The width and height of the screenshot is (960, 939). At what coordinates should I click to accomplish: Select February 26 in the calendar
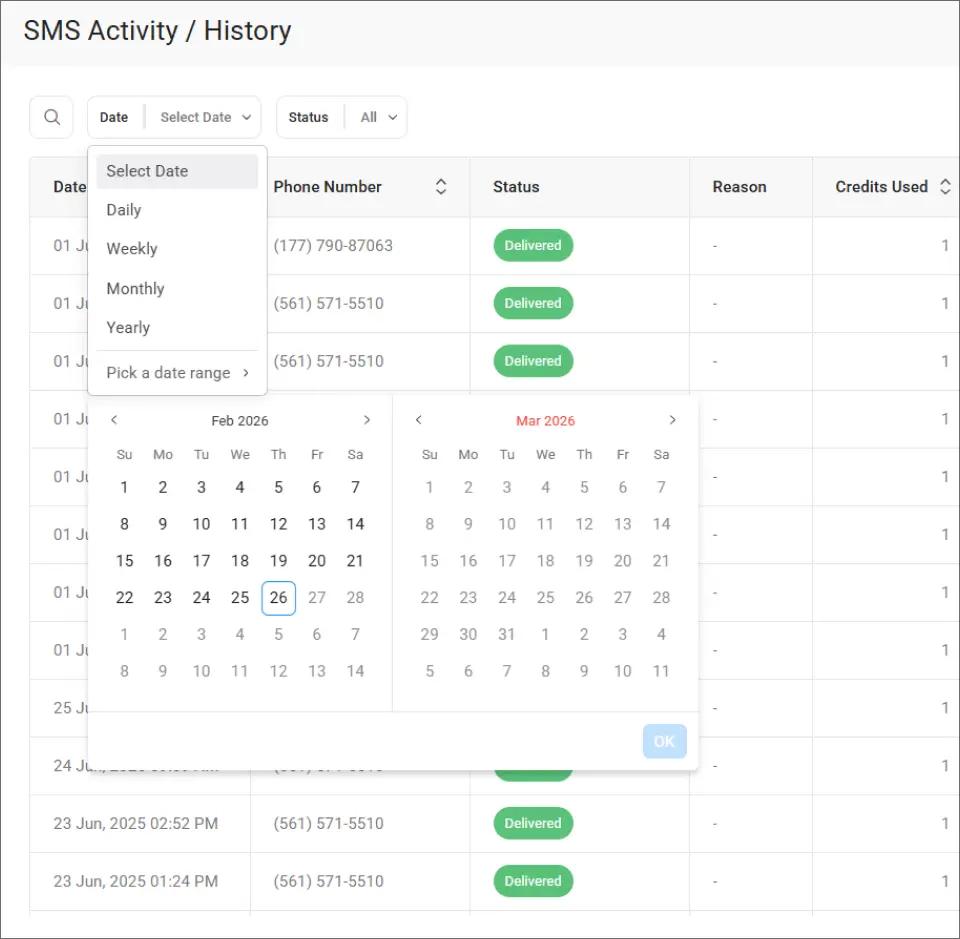(278, 597)
